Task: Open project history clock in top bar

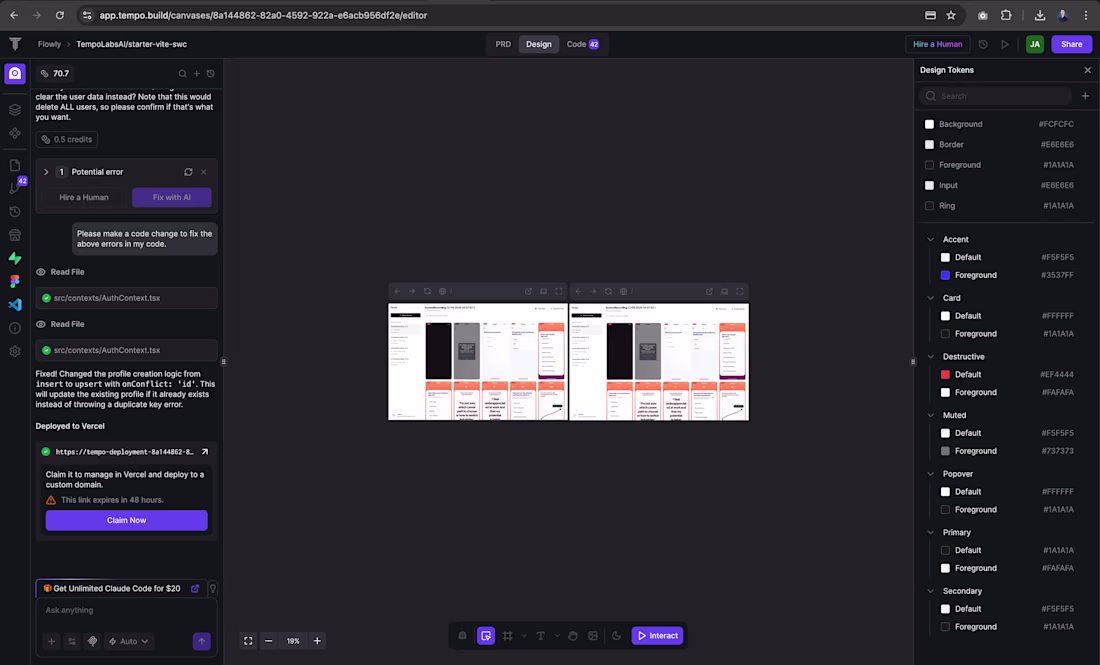Action: click(983, 44)
